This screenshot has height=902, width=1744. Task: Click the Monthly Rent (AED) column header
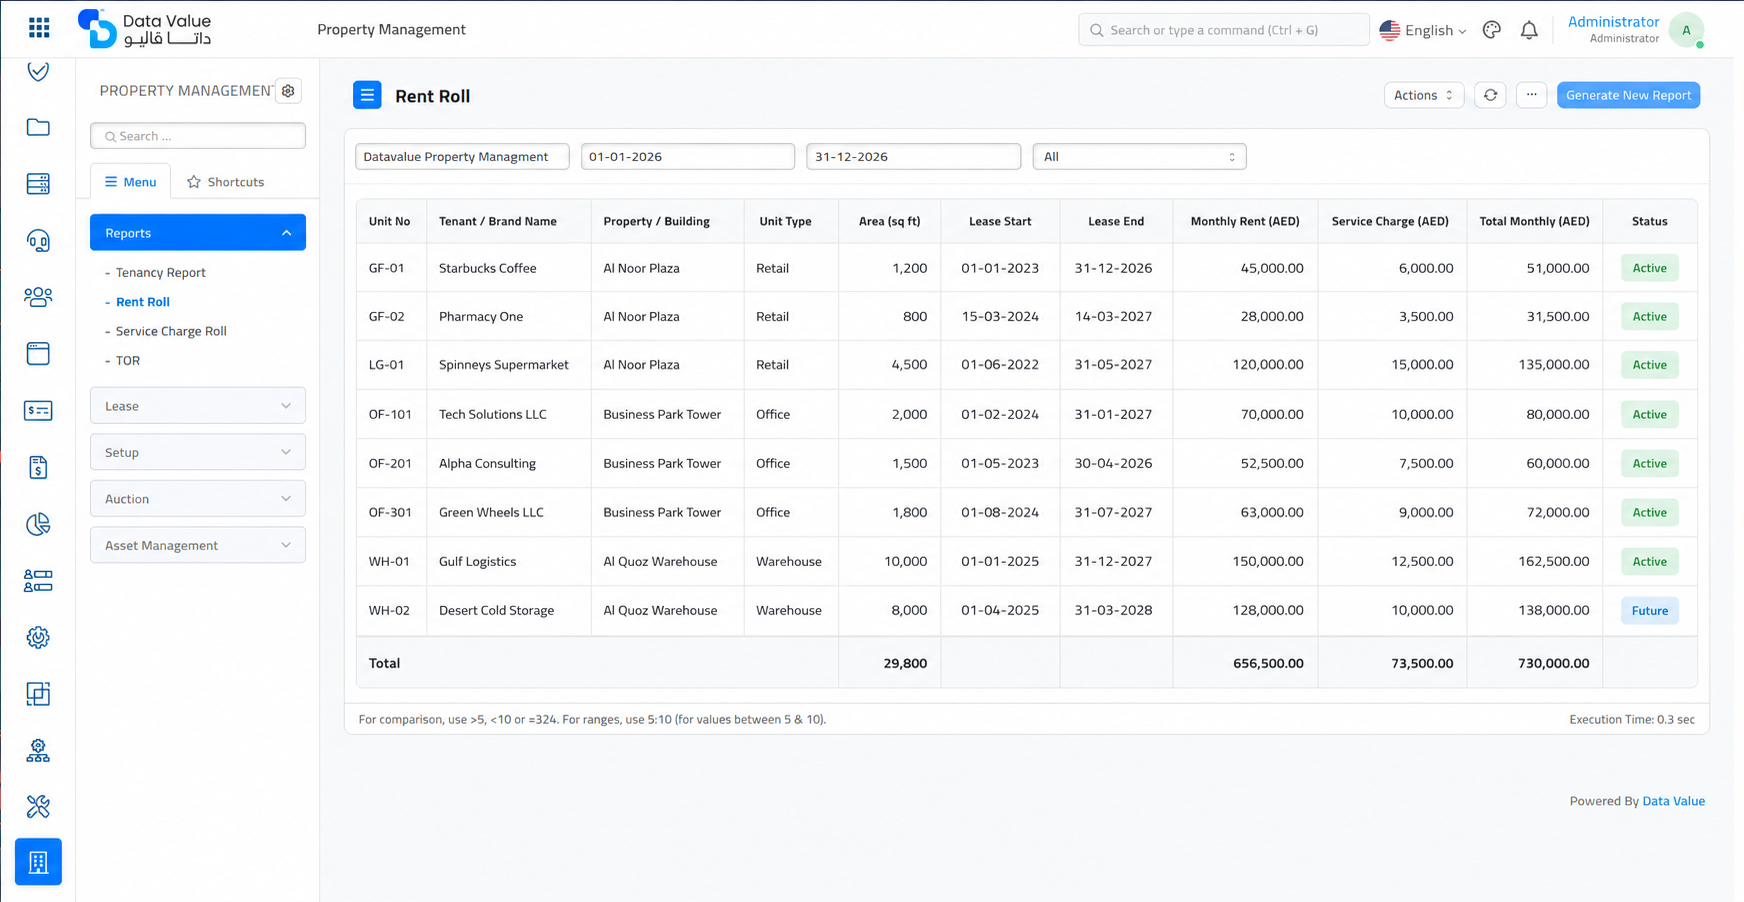(x=1245, y=221)
